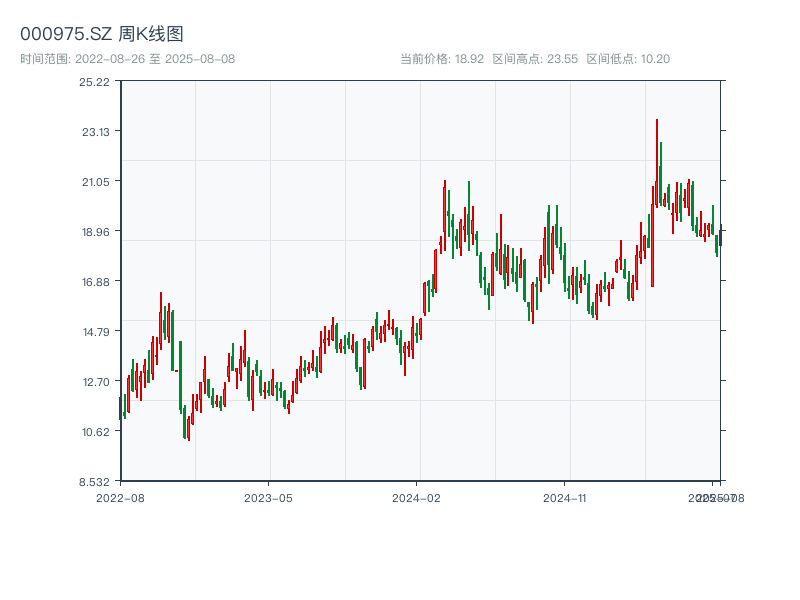Click the 2024-11 x-axis label
The width and height of the screenshot is (800, 600).
pyautogui.click(x=564, y=498)
